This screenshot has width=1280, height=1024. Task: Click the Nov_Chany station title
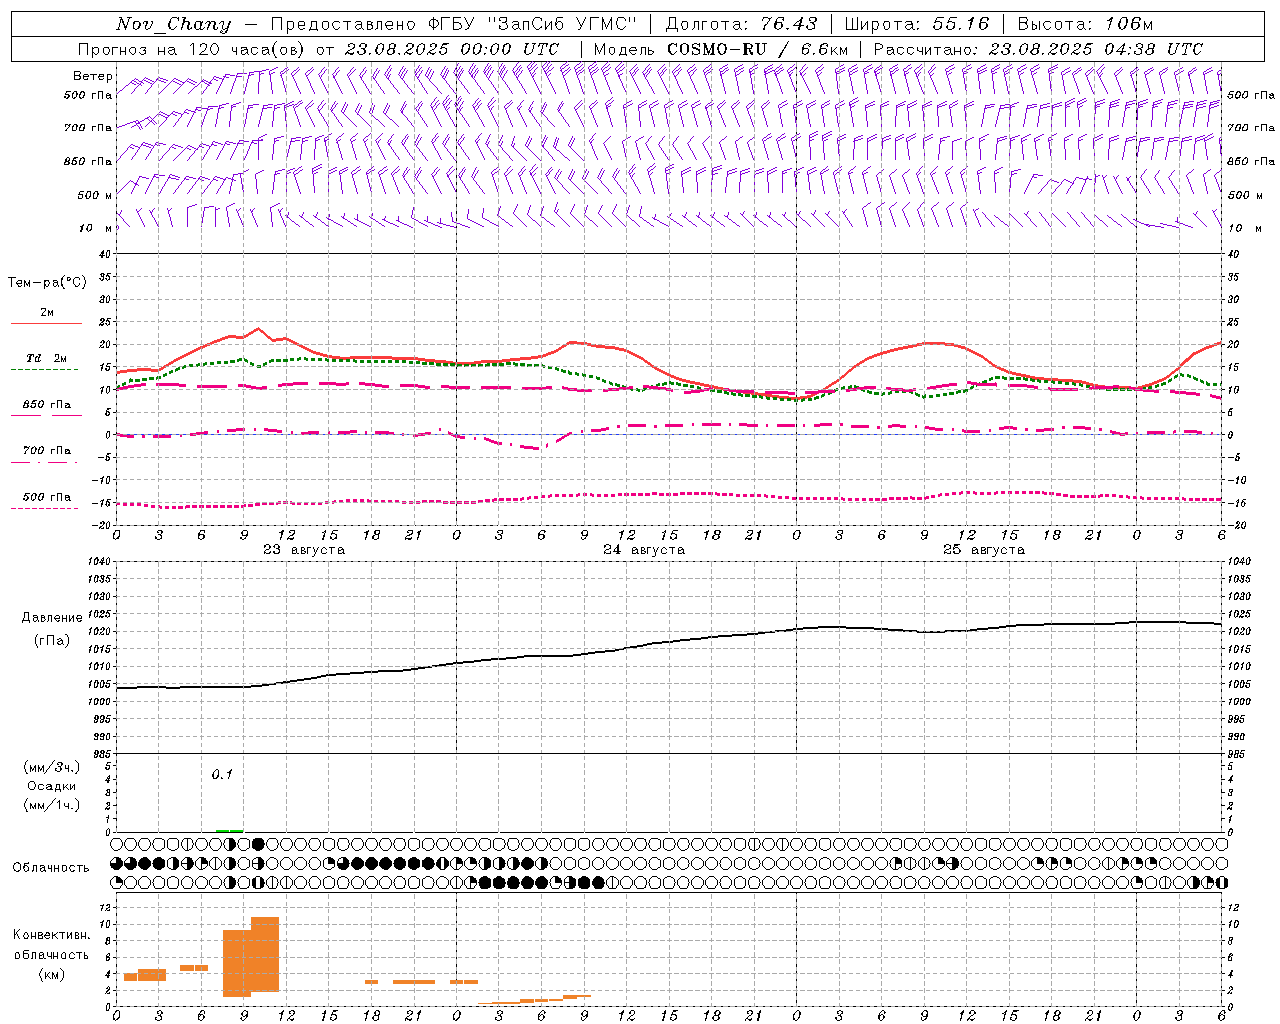173,24
